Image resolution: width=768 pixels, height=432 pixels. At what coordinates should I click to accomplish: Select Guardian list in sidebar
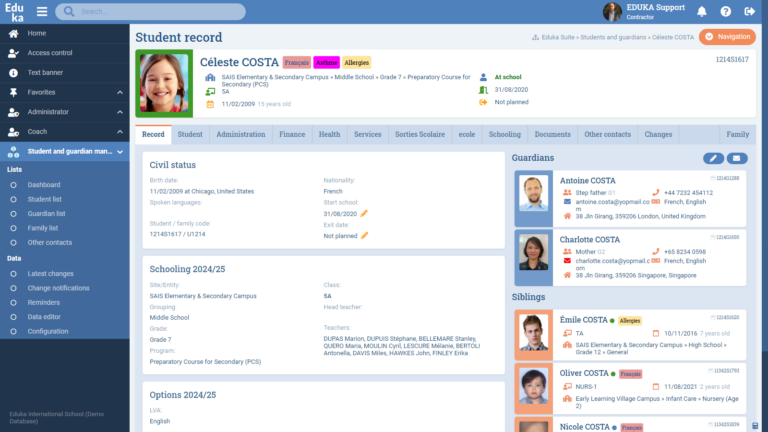[x=48, y=213]
